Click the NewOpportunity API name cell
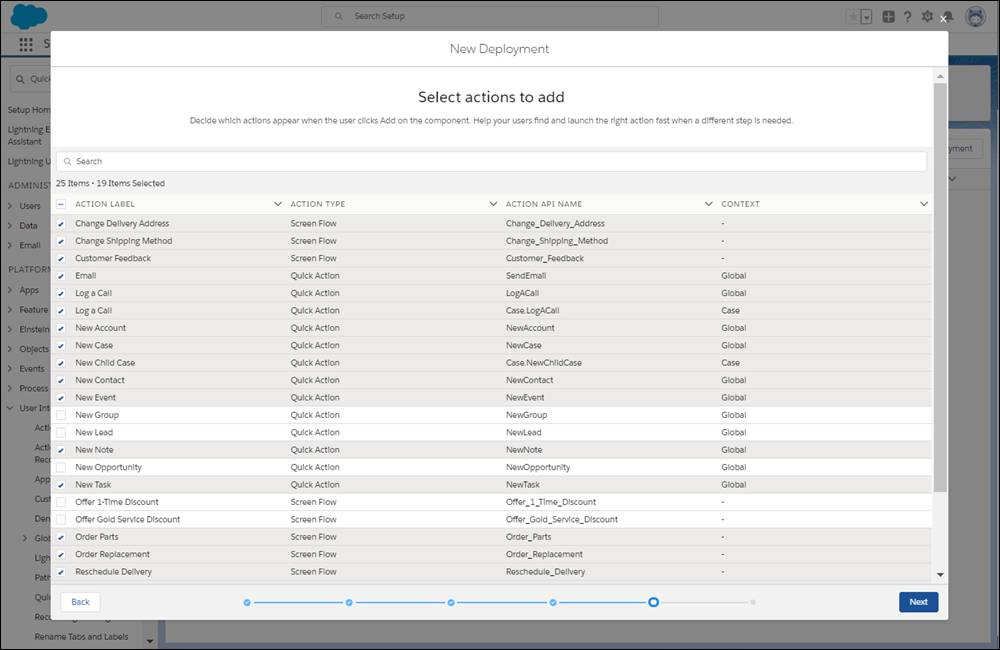 coord(538,468)
